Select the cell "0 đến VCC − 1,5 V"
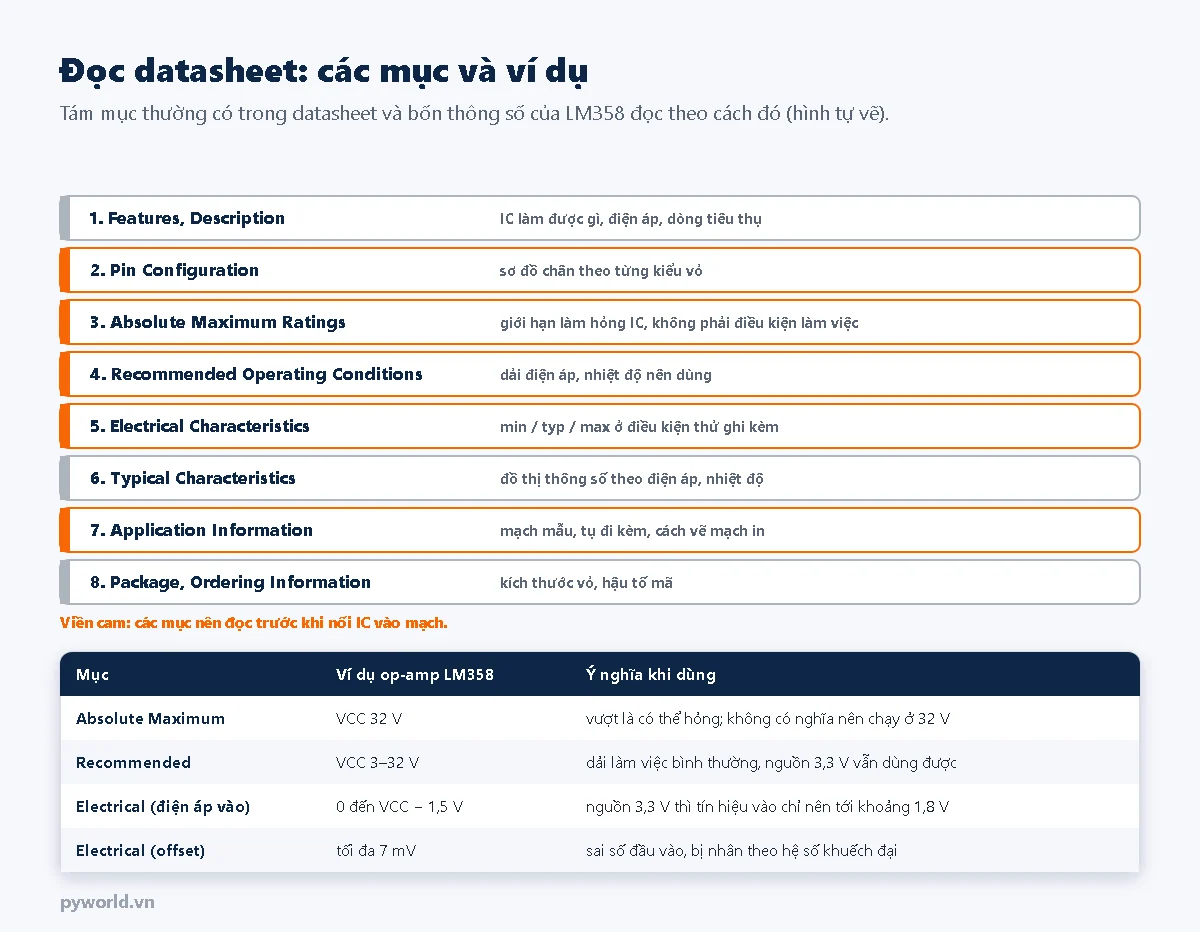The height and width of the screenshot is (932, 1200). click(400, 806)
